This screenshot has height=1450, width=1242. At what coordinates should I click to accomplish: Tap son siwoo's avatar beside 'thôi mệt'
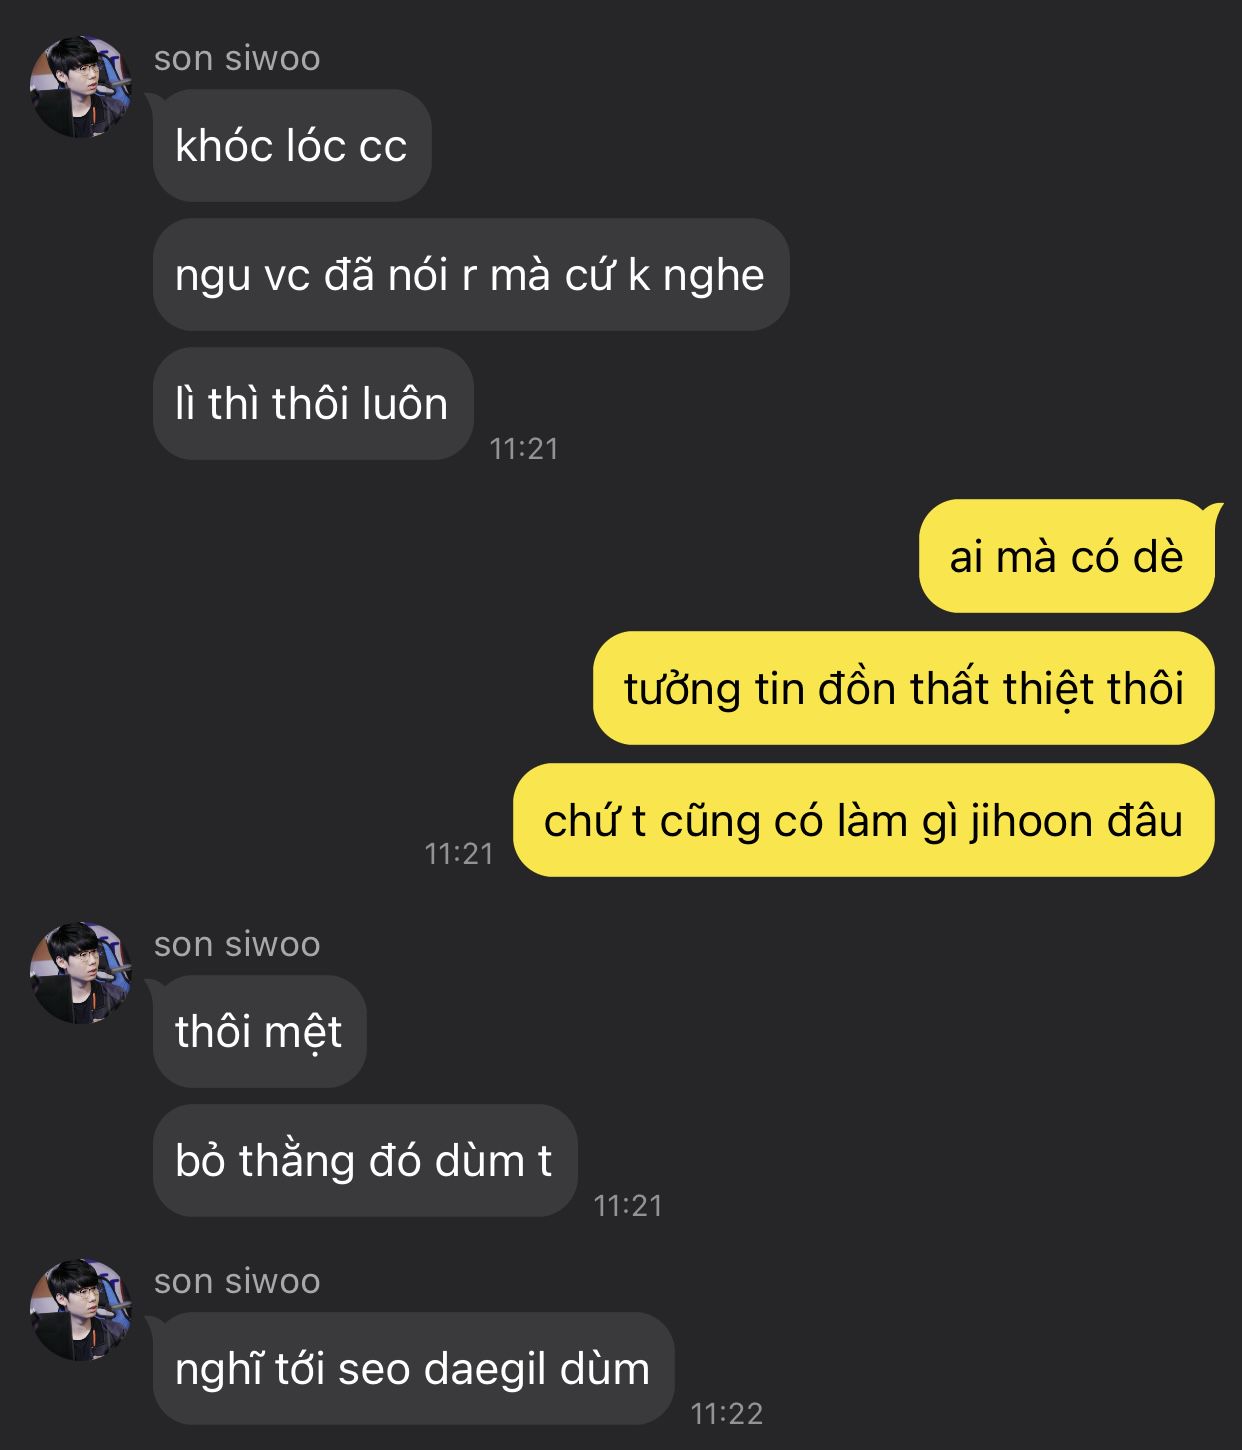[x=81, y=973]
